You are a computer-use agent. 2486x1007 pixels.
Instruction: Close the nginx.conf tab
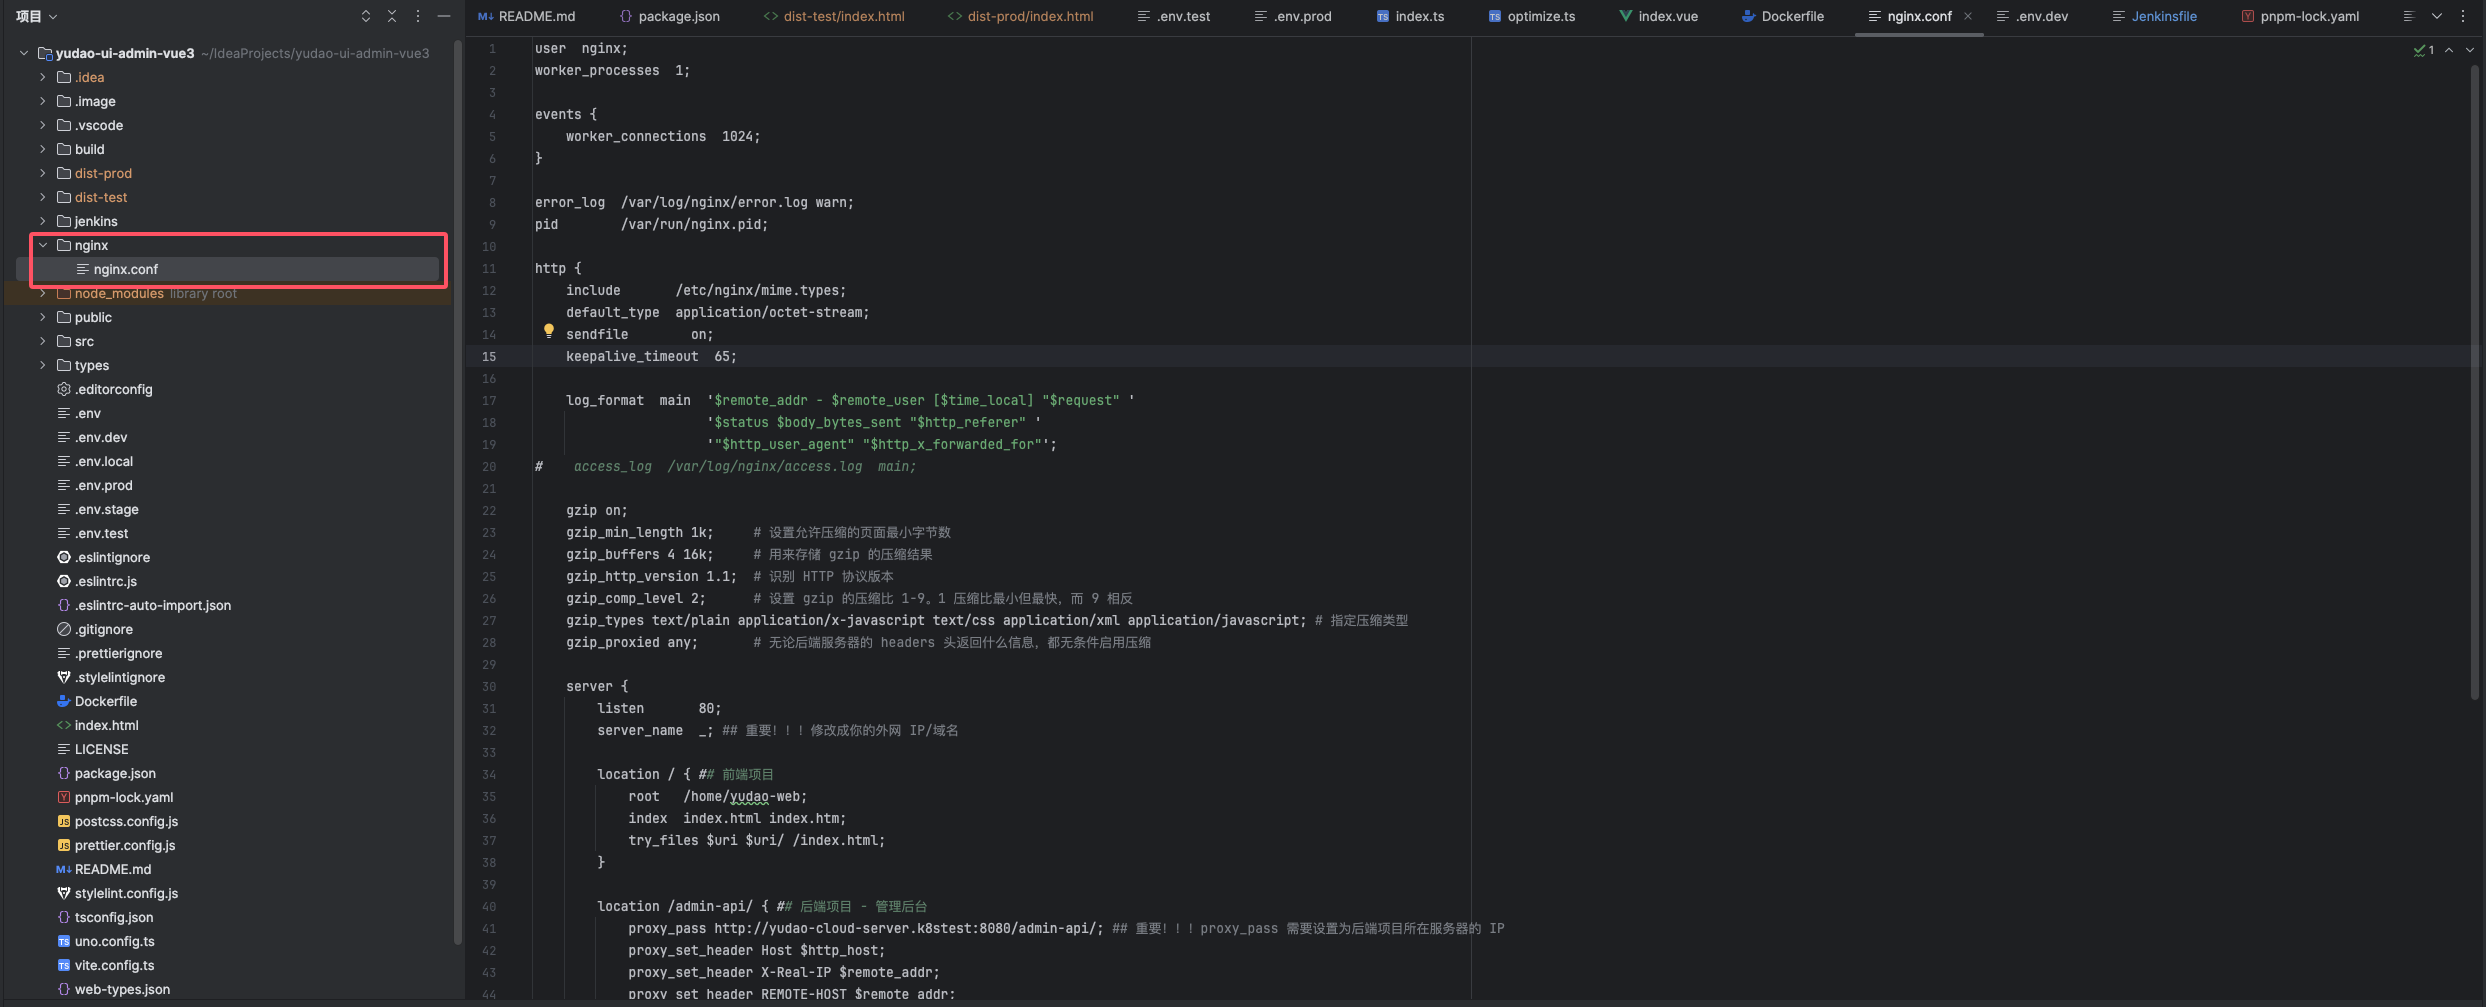(x=1968, y=16)
